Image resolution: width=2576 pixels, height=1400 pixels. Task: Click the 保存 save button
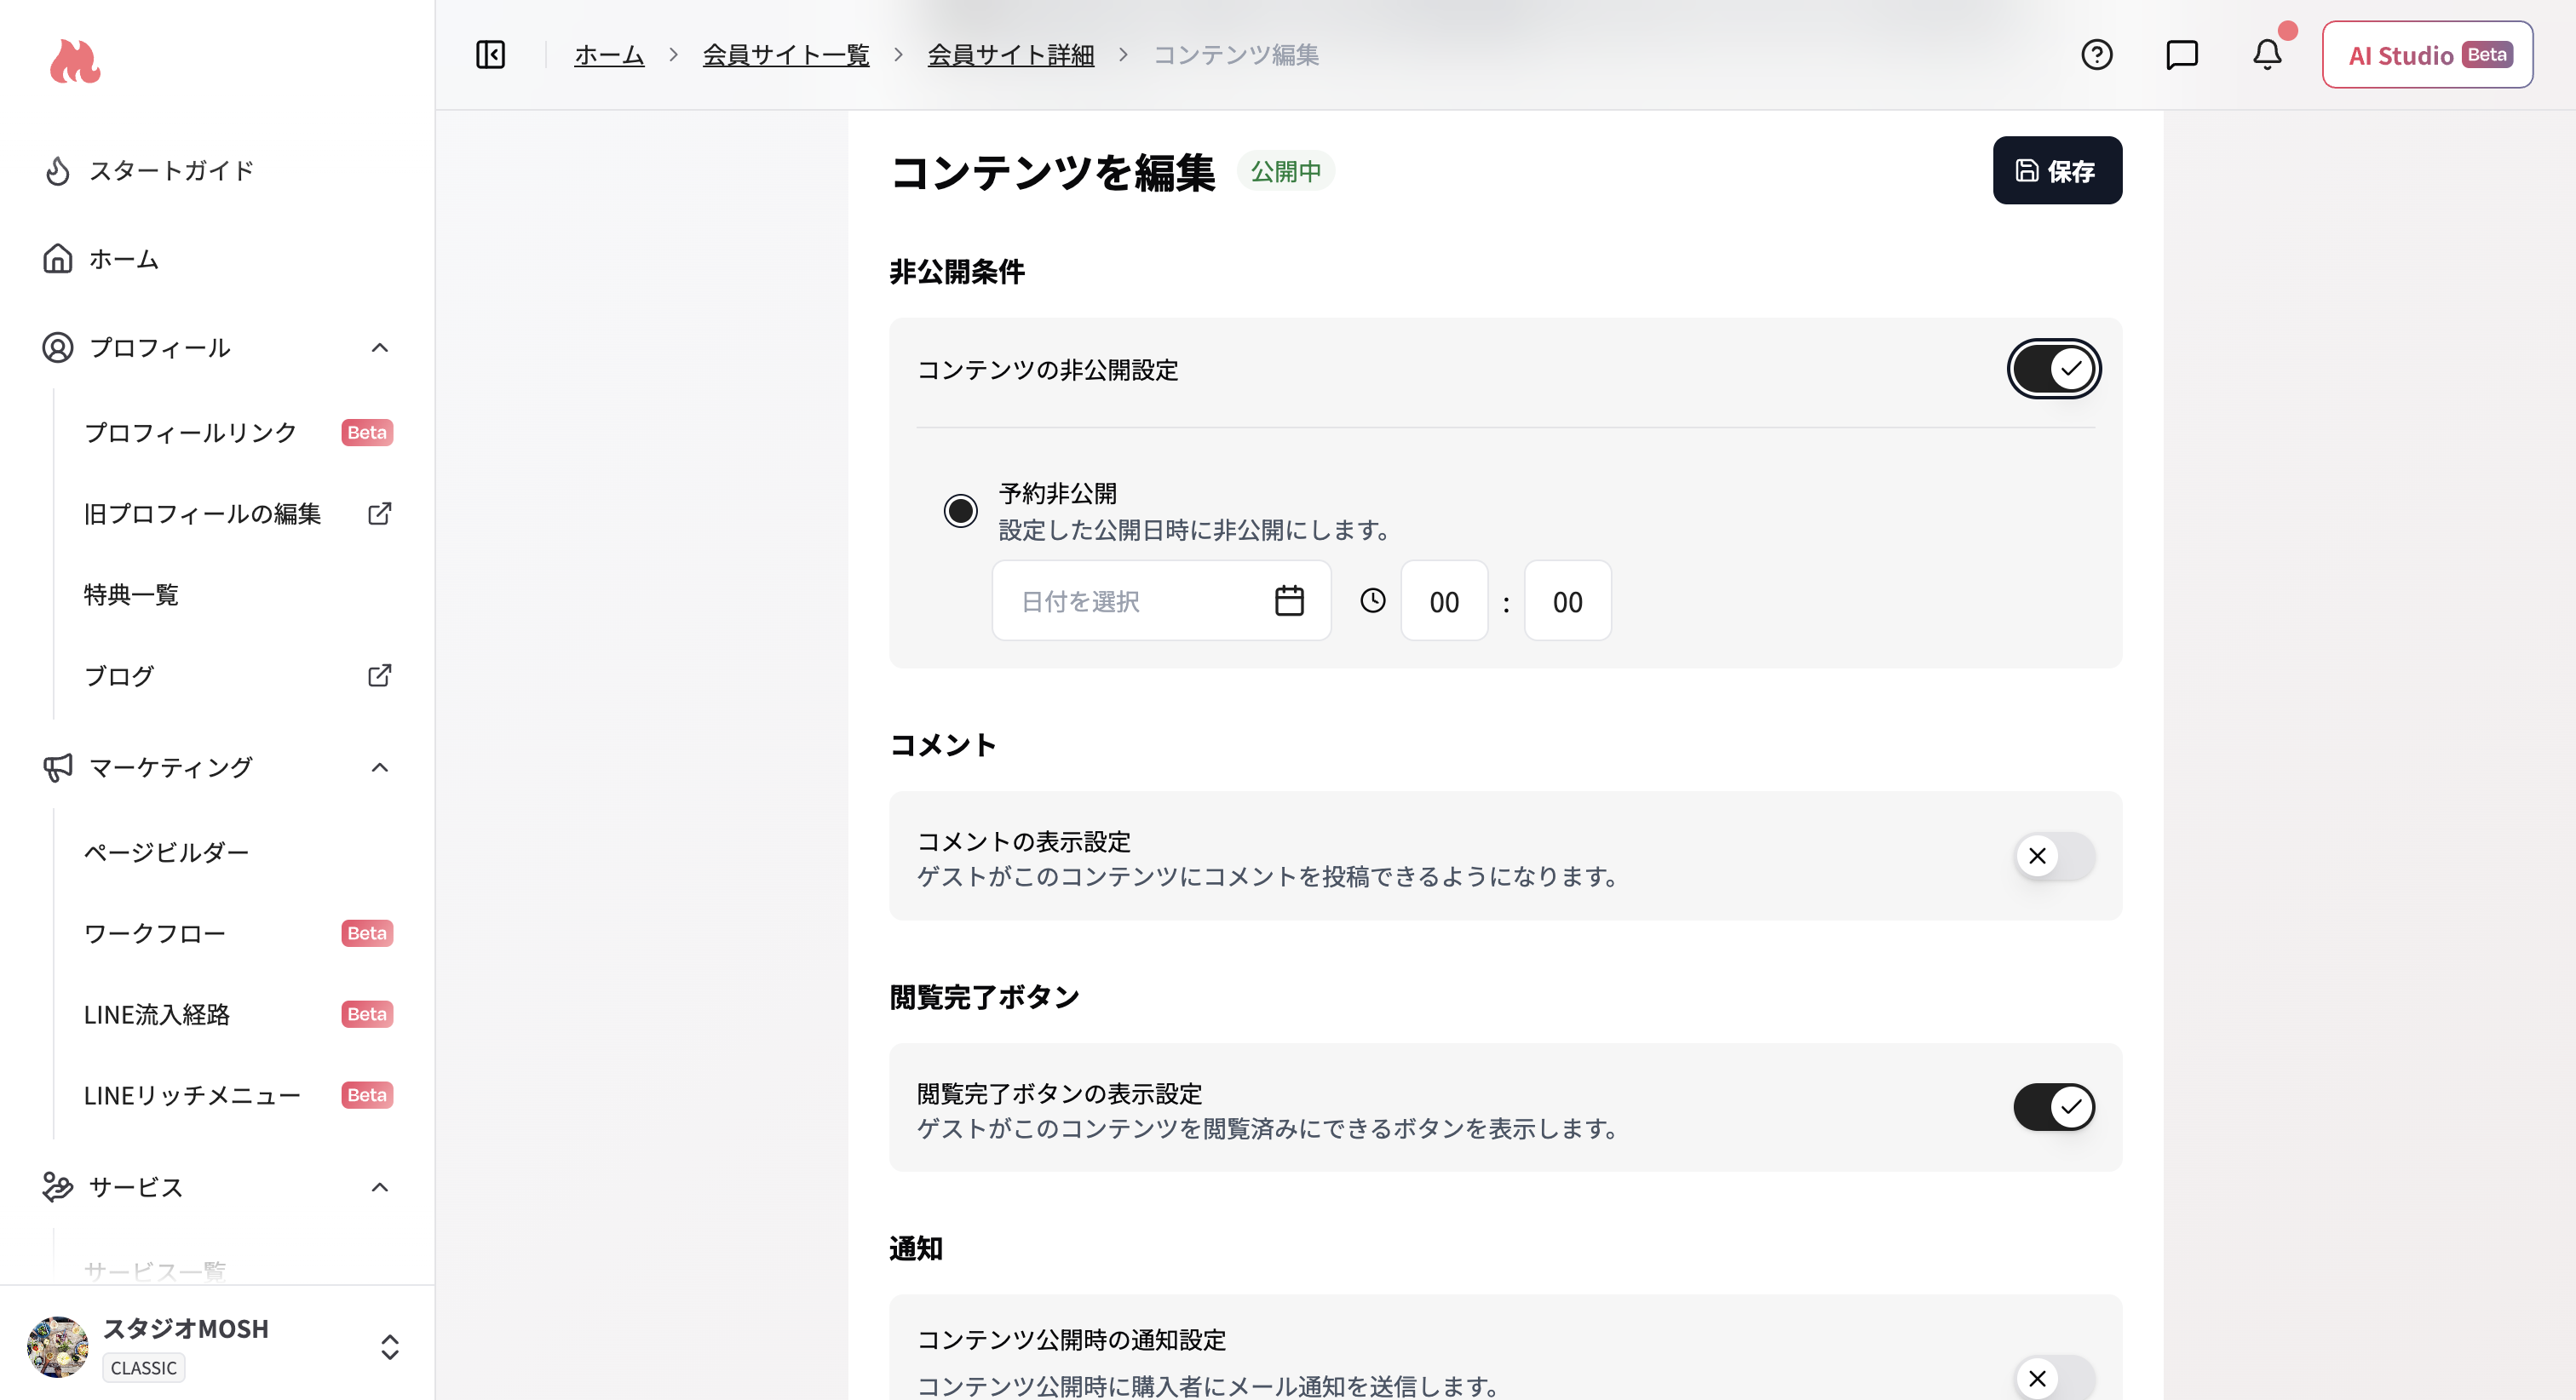(x=2057, y=171)
